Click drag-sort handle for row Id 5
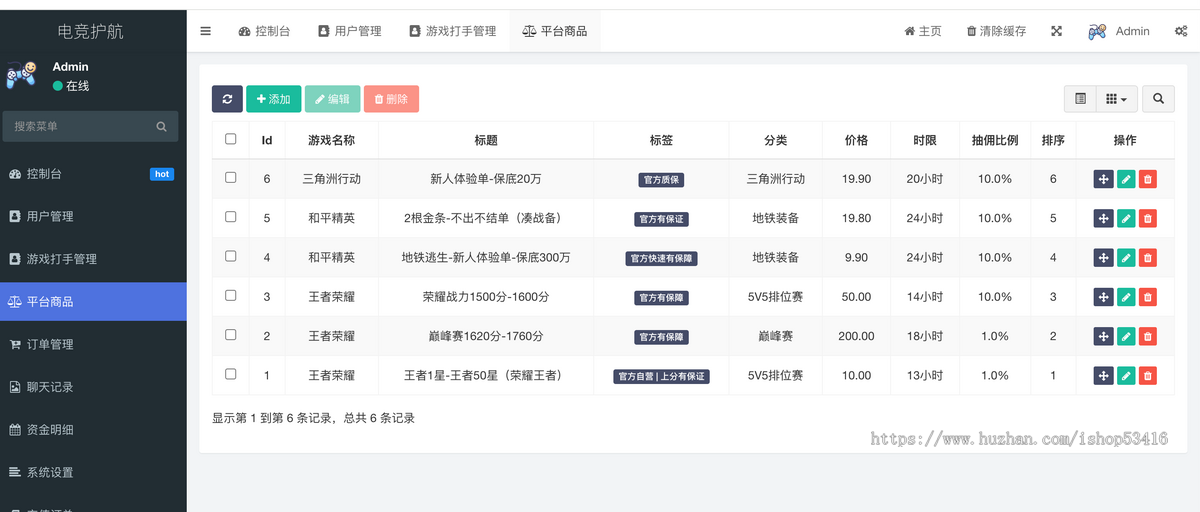This screenshot has height=512, width=1200. click(x=1103, y=218)
